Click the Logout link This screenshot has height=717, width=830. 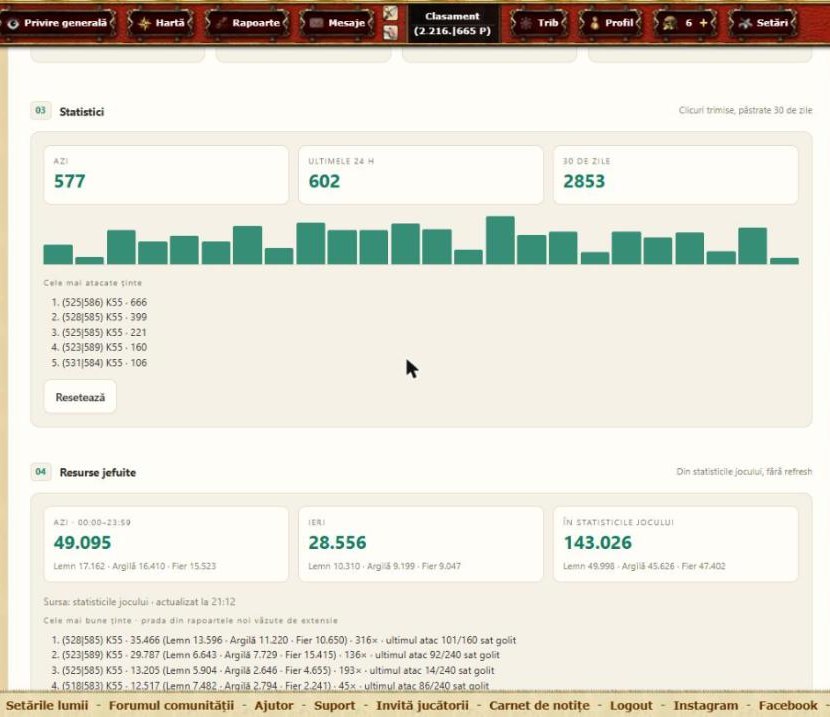(631, 705)
